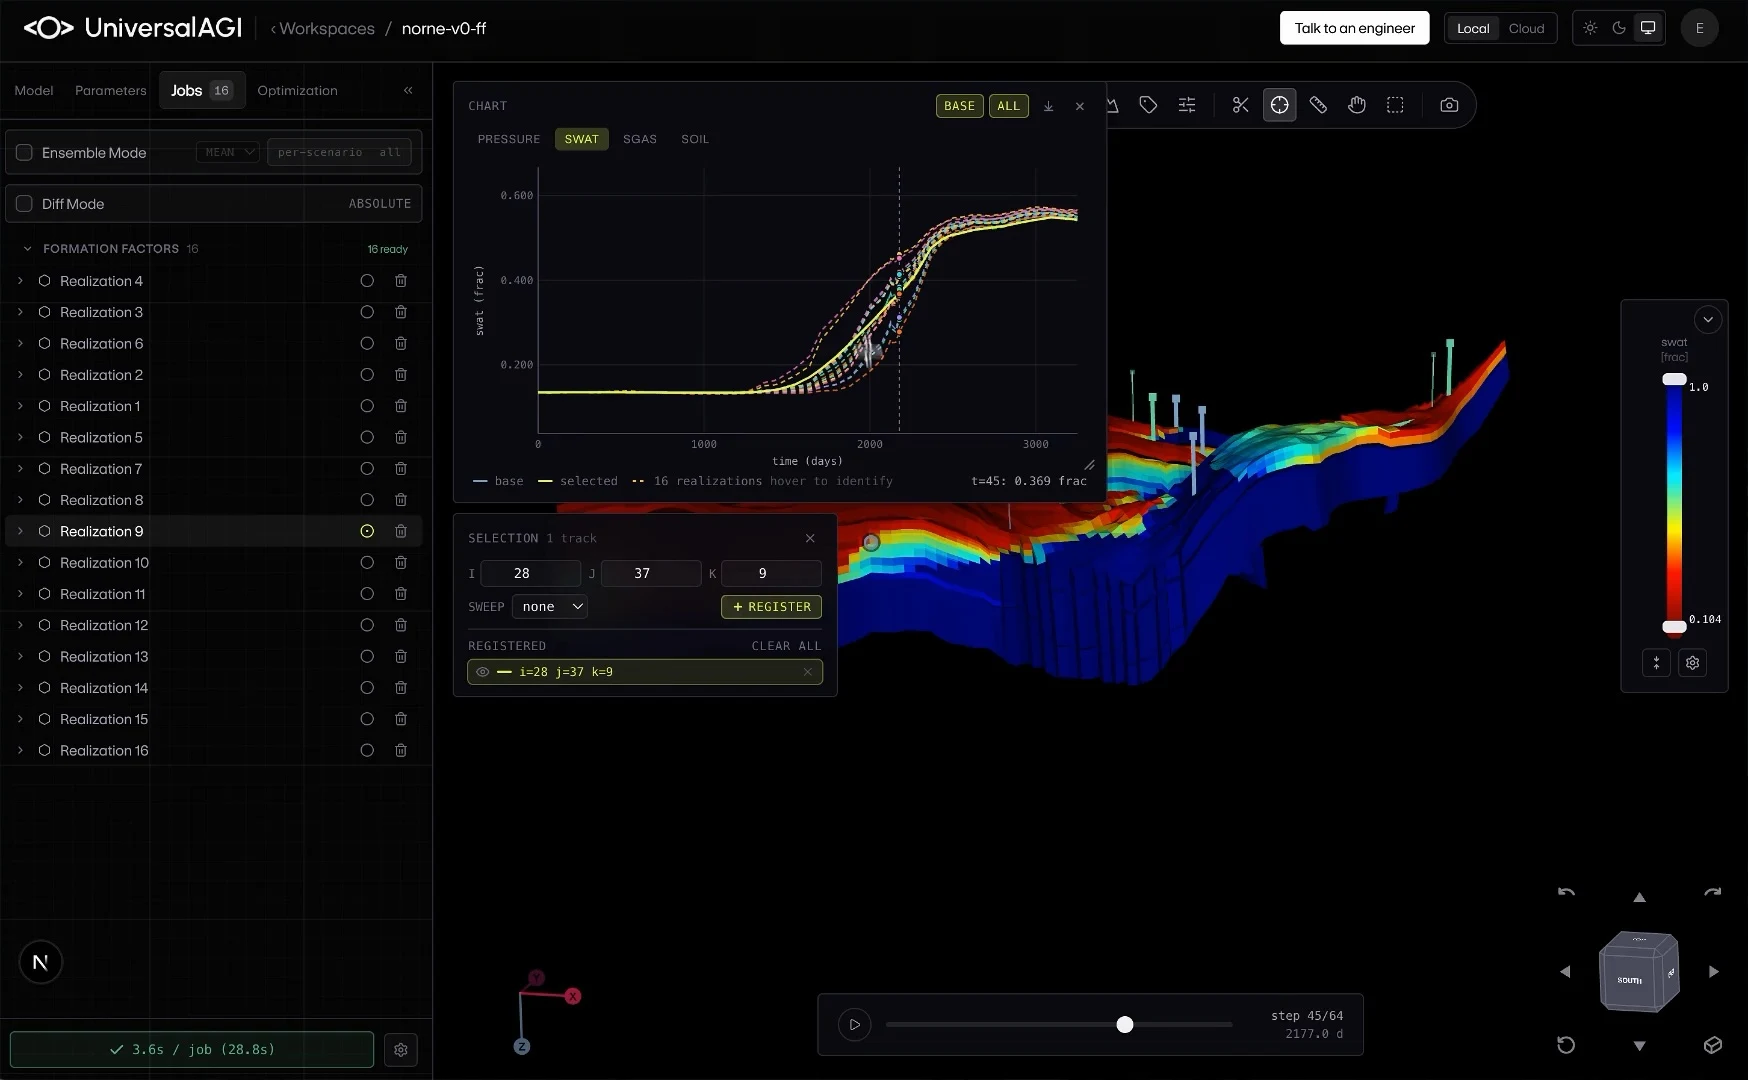This screenshot has height=1080, width=1748.
Task: Toggle the ALL realizations chart button
Action: pos(1008,106)
